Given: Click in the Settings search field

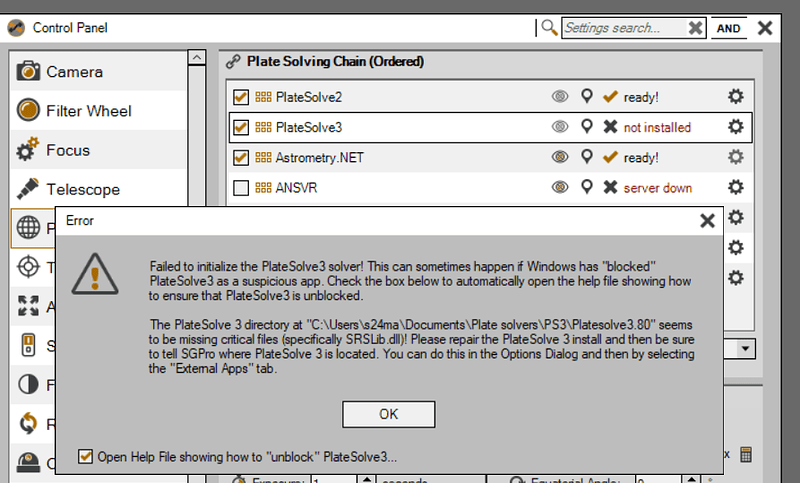Looking at the screenshot, I should (624, 28).
